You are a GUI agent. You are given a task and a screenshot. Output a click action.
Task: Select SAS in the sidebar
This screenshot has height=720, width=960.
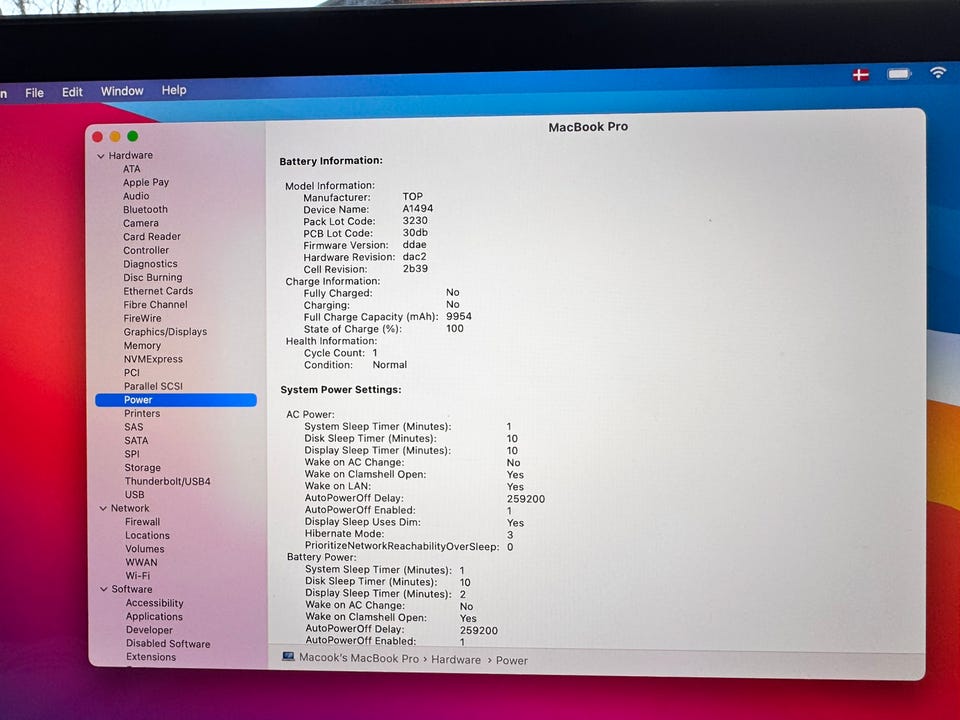133,427
